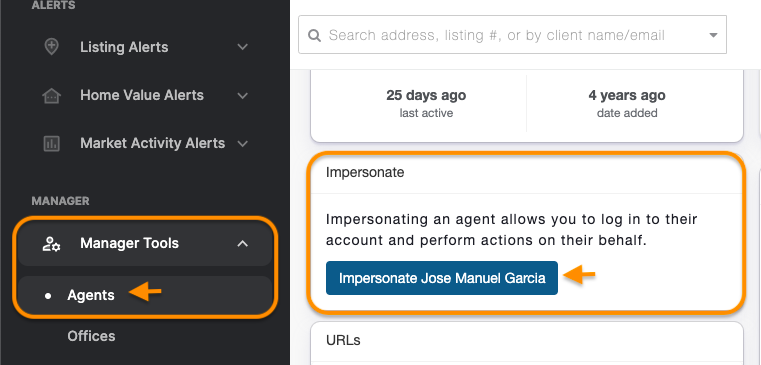The height and width of the screenshot is (365, 761).
Task: Open the search box dropdown arrow
Action: tap(713, 35)
